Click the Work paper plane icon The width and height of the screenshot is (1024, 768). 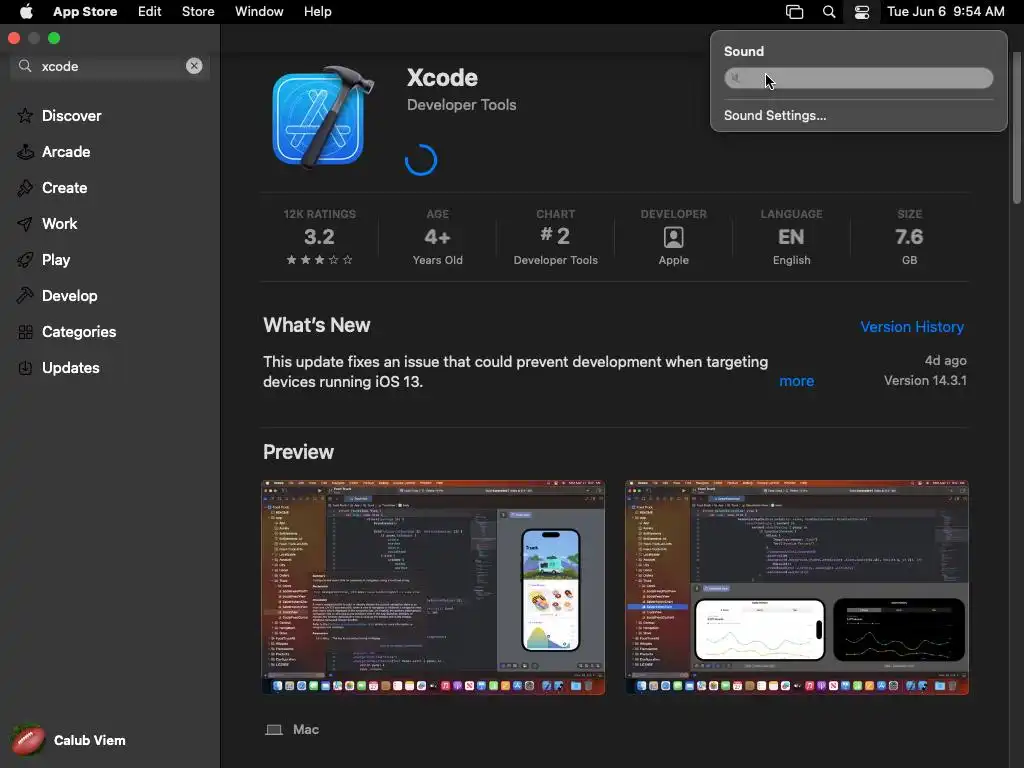point(25,223)
